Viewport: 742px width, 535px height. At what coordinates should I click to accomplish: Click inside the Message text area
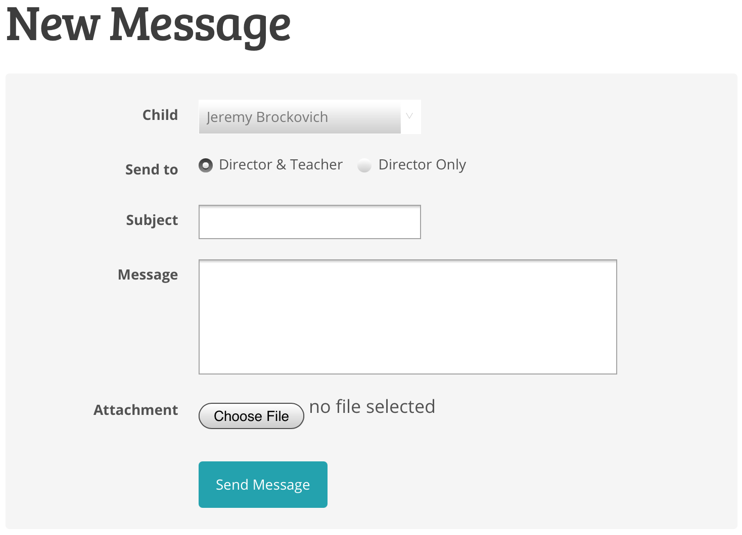pos(407,317)
